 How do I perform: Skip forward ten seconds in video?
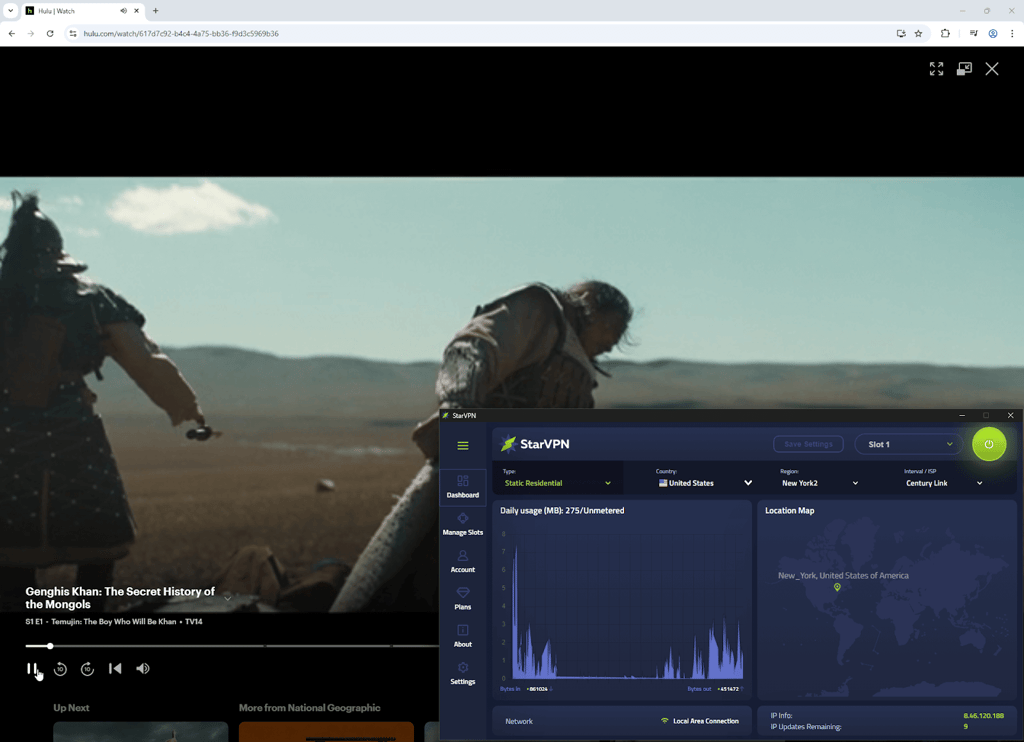tap(88, 669)
